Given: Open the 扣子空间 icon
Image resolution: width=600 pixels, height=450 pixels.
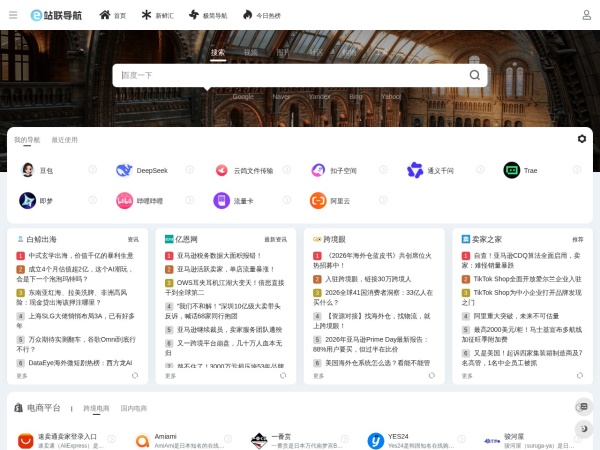Looking at the screenshot, I should 318,170.
